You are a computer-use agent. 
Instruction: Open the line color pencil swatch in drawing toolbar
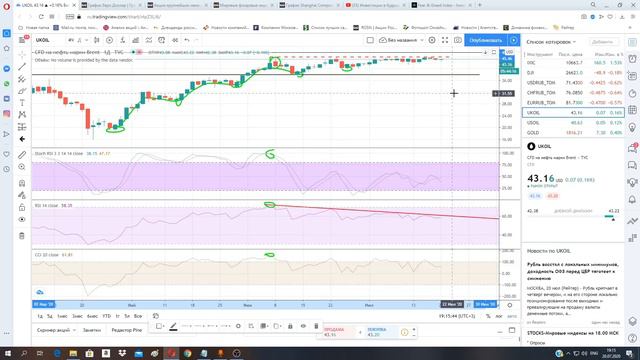pos(173,326)
